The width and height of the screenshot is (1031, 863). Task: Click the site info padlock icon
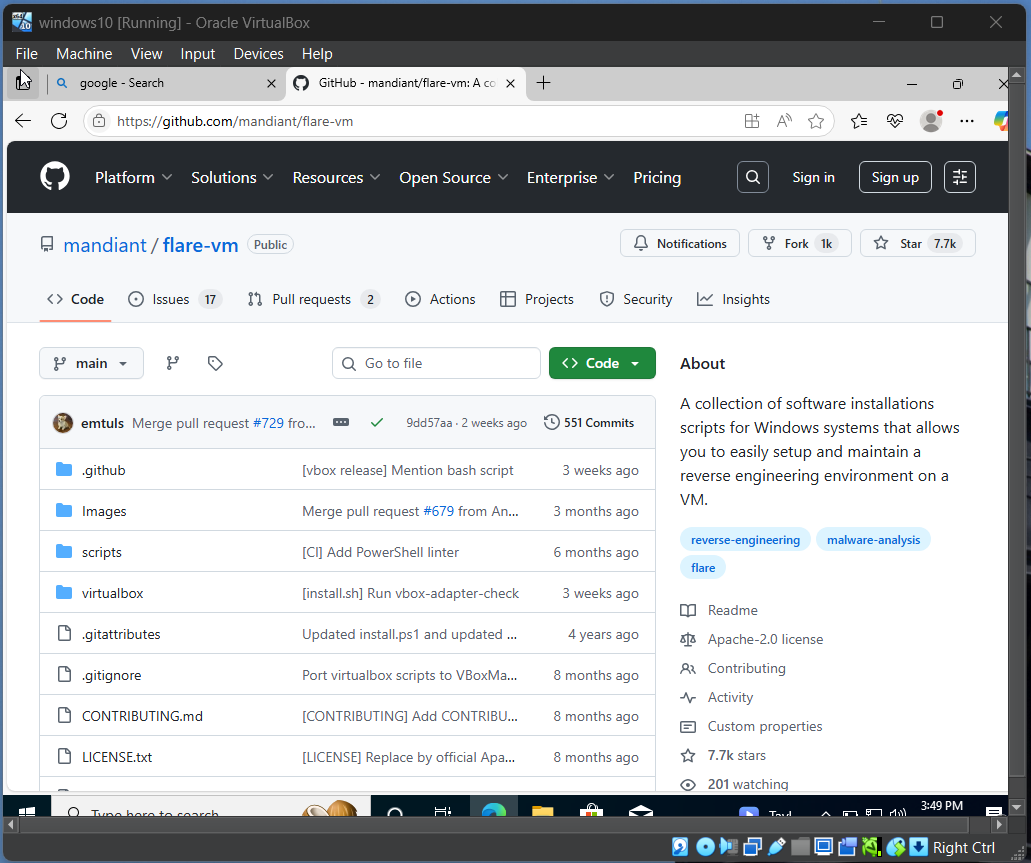[x=99, y=121]
